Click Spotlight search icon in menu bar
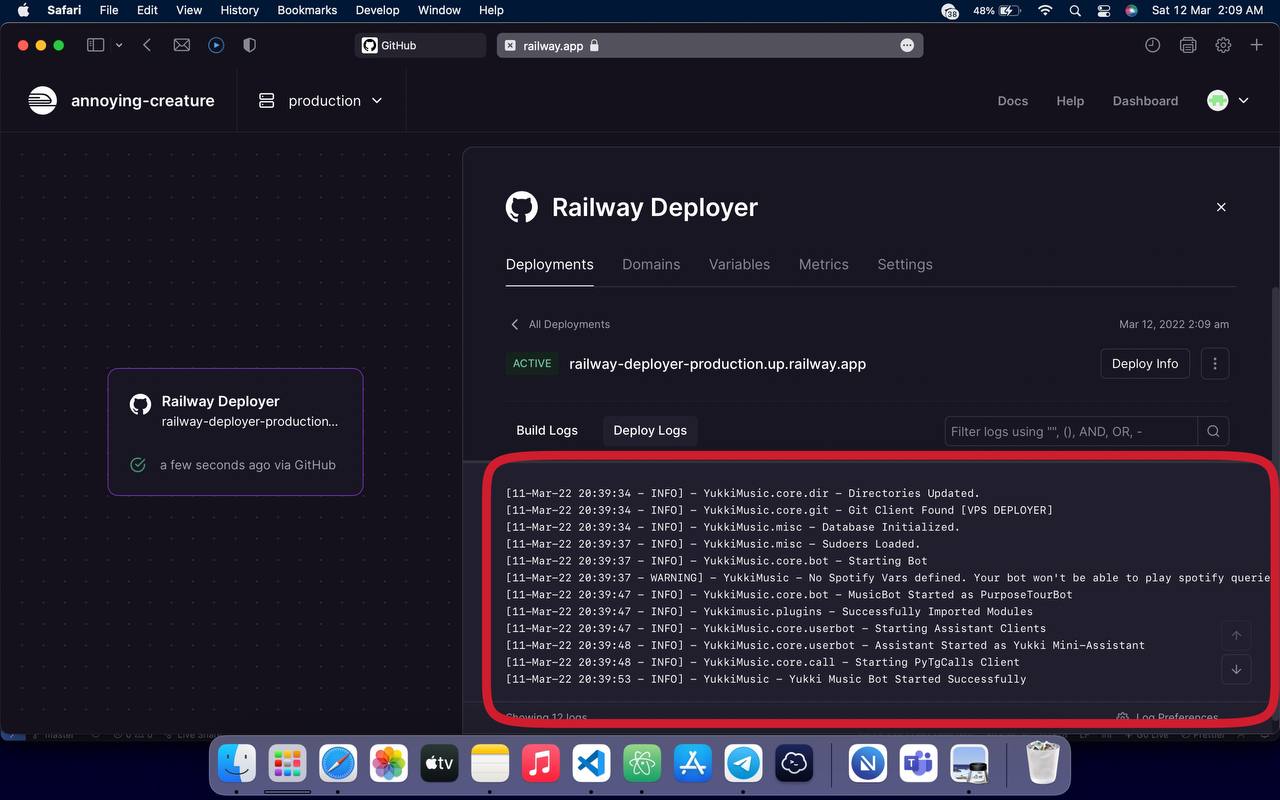 click(1075, 10)
